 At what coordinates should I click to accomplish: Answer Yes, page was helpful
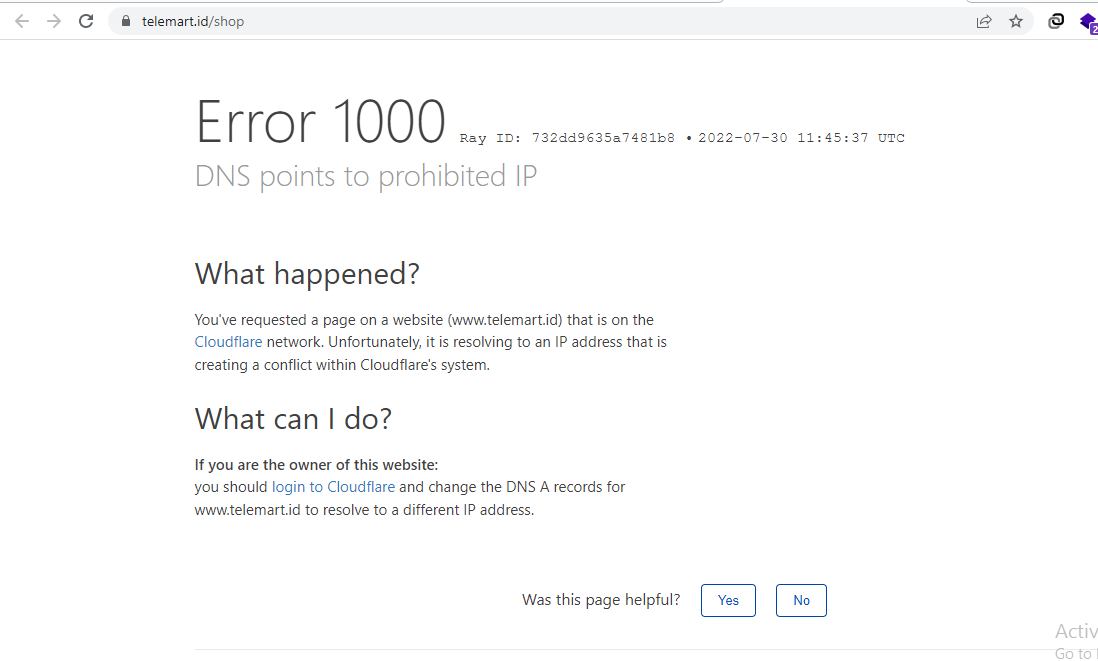click(728, 600)
